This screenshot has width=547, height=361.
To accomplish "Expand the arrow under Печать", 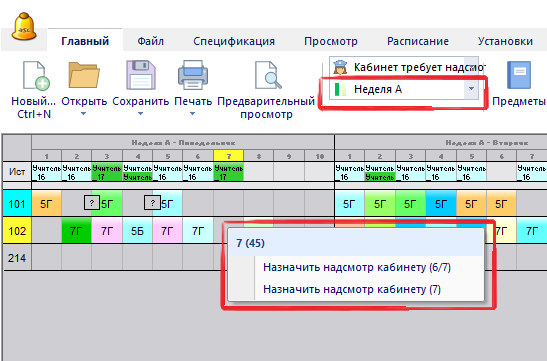I will [x=192, y=114].
